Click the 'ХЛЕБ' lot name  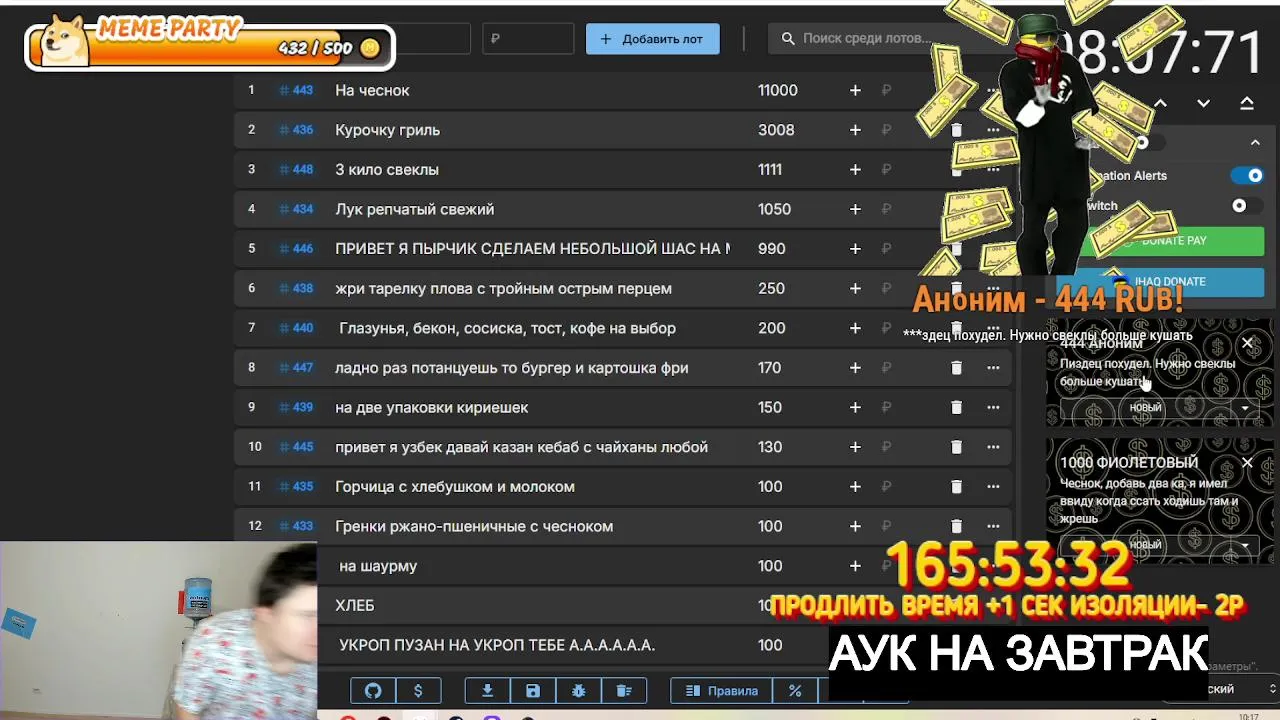[355, 606]
